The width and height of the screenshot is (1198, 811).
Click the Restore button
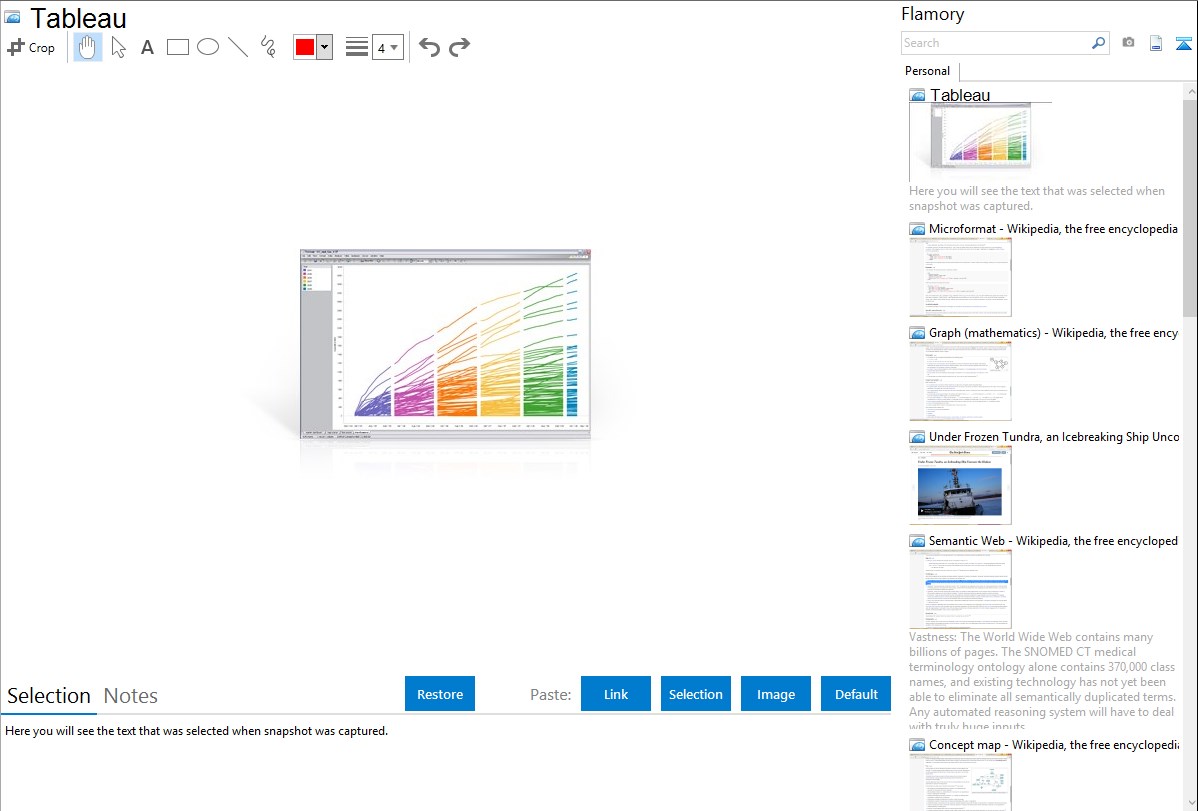coord(440,694)
